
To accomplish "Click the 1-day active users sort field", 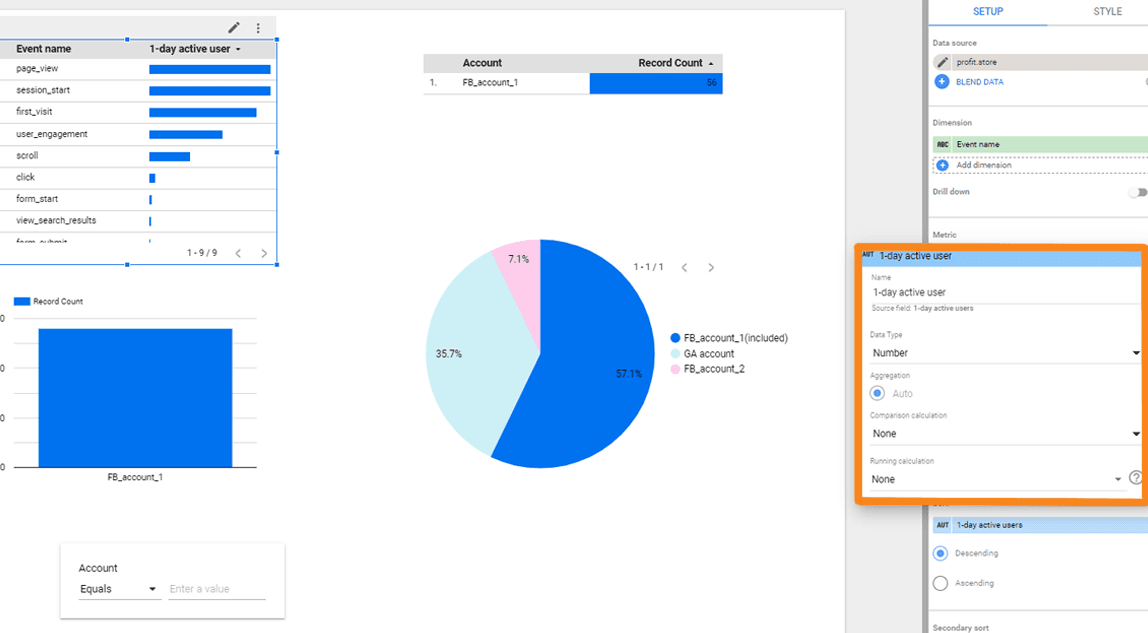I will pos(1040,525).
